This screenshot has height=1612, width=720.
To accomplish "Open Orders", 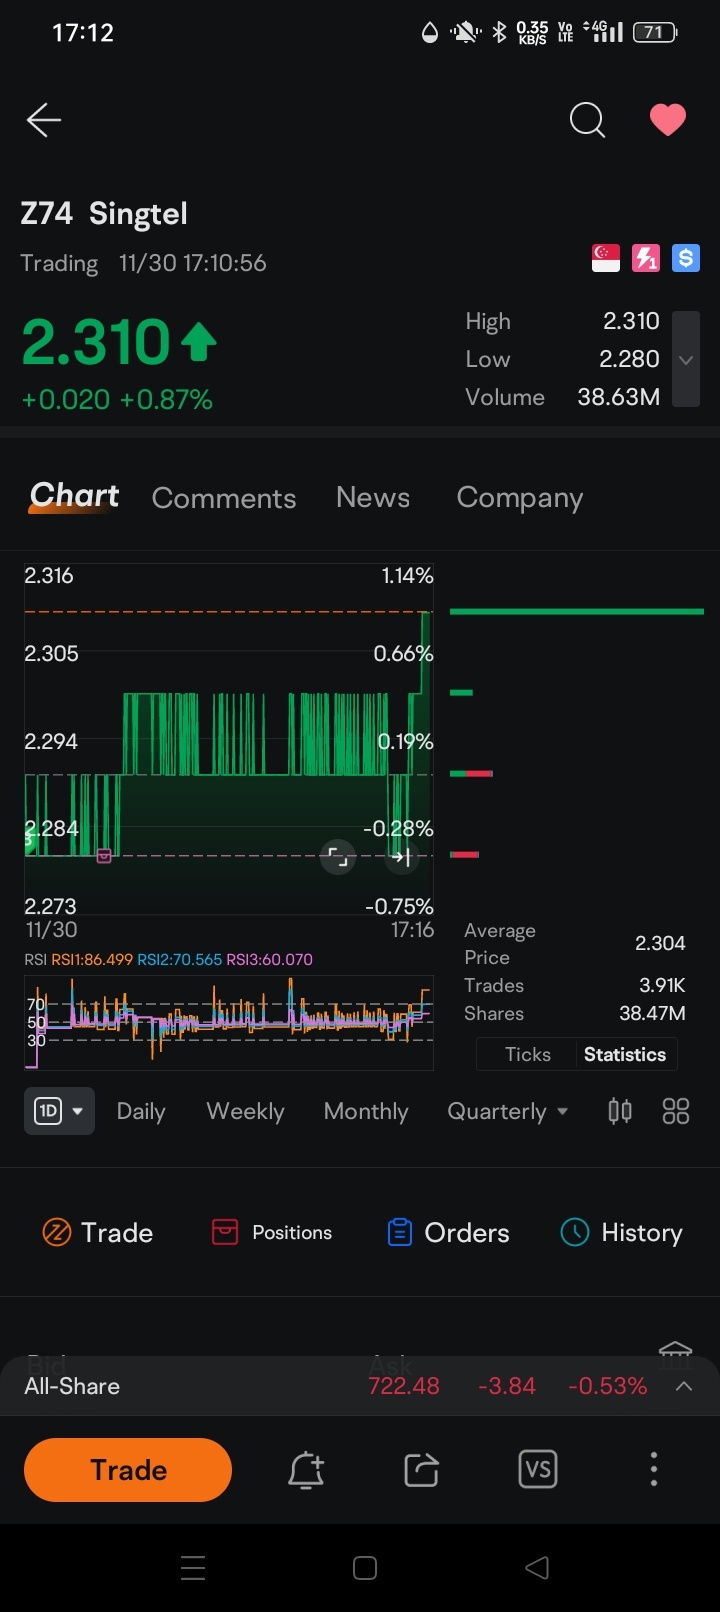I will pos(448,1232).
